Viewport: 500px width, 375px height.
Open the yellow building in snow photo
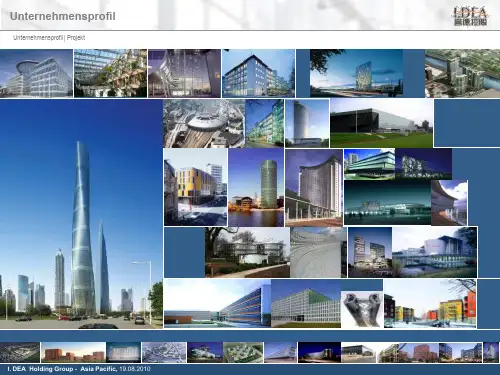click(x=196, y=187)
